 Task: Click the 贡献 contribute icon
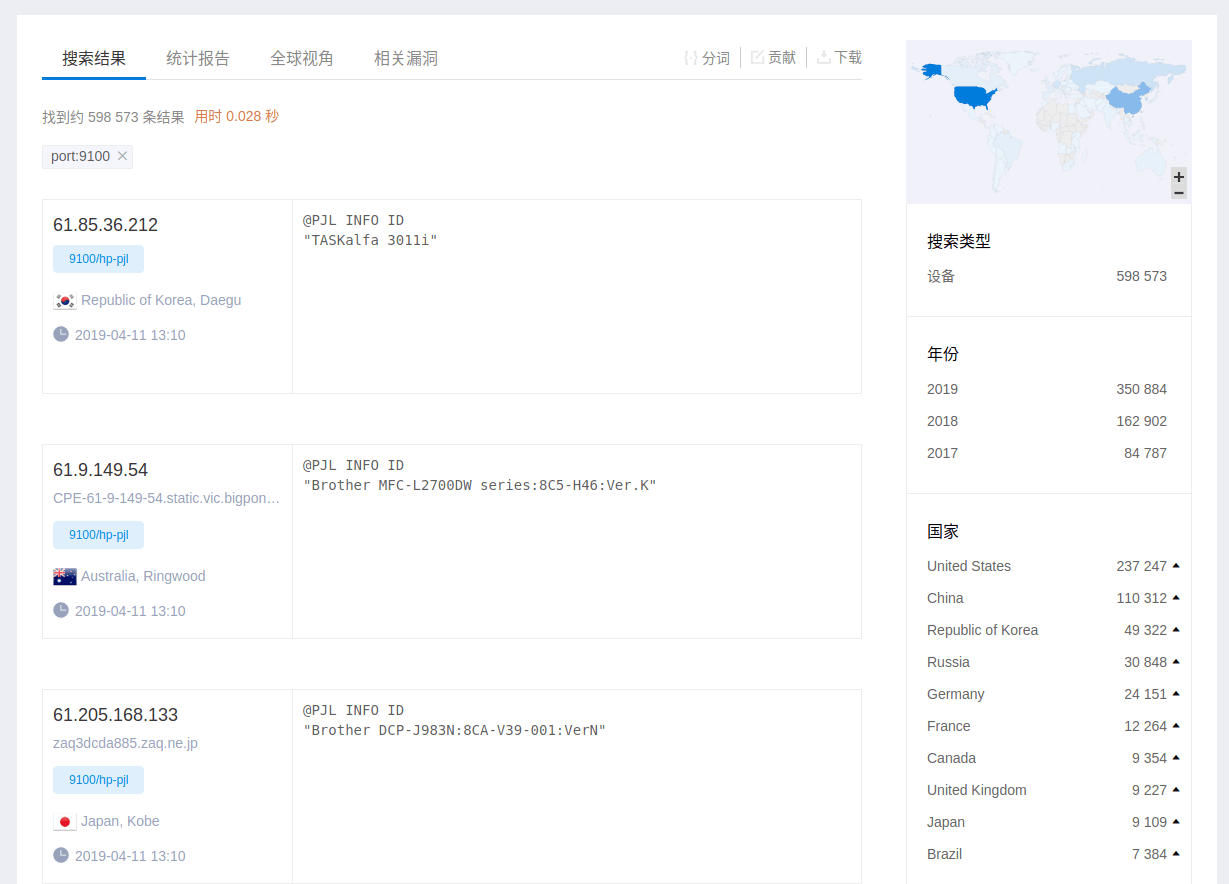tap(757, 58)
